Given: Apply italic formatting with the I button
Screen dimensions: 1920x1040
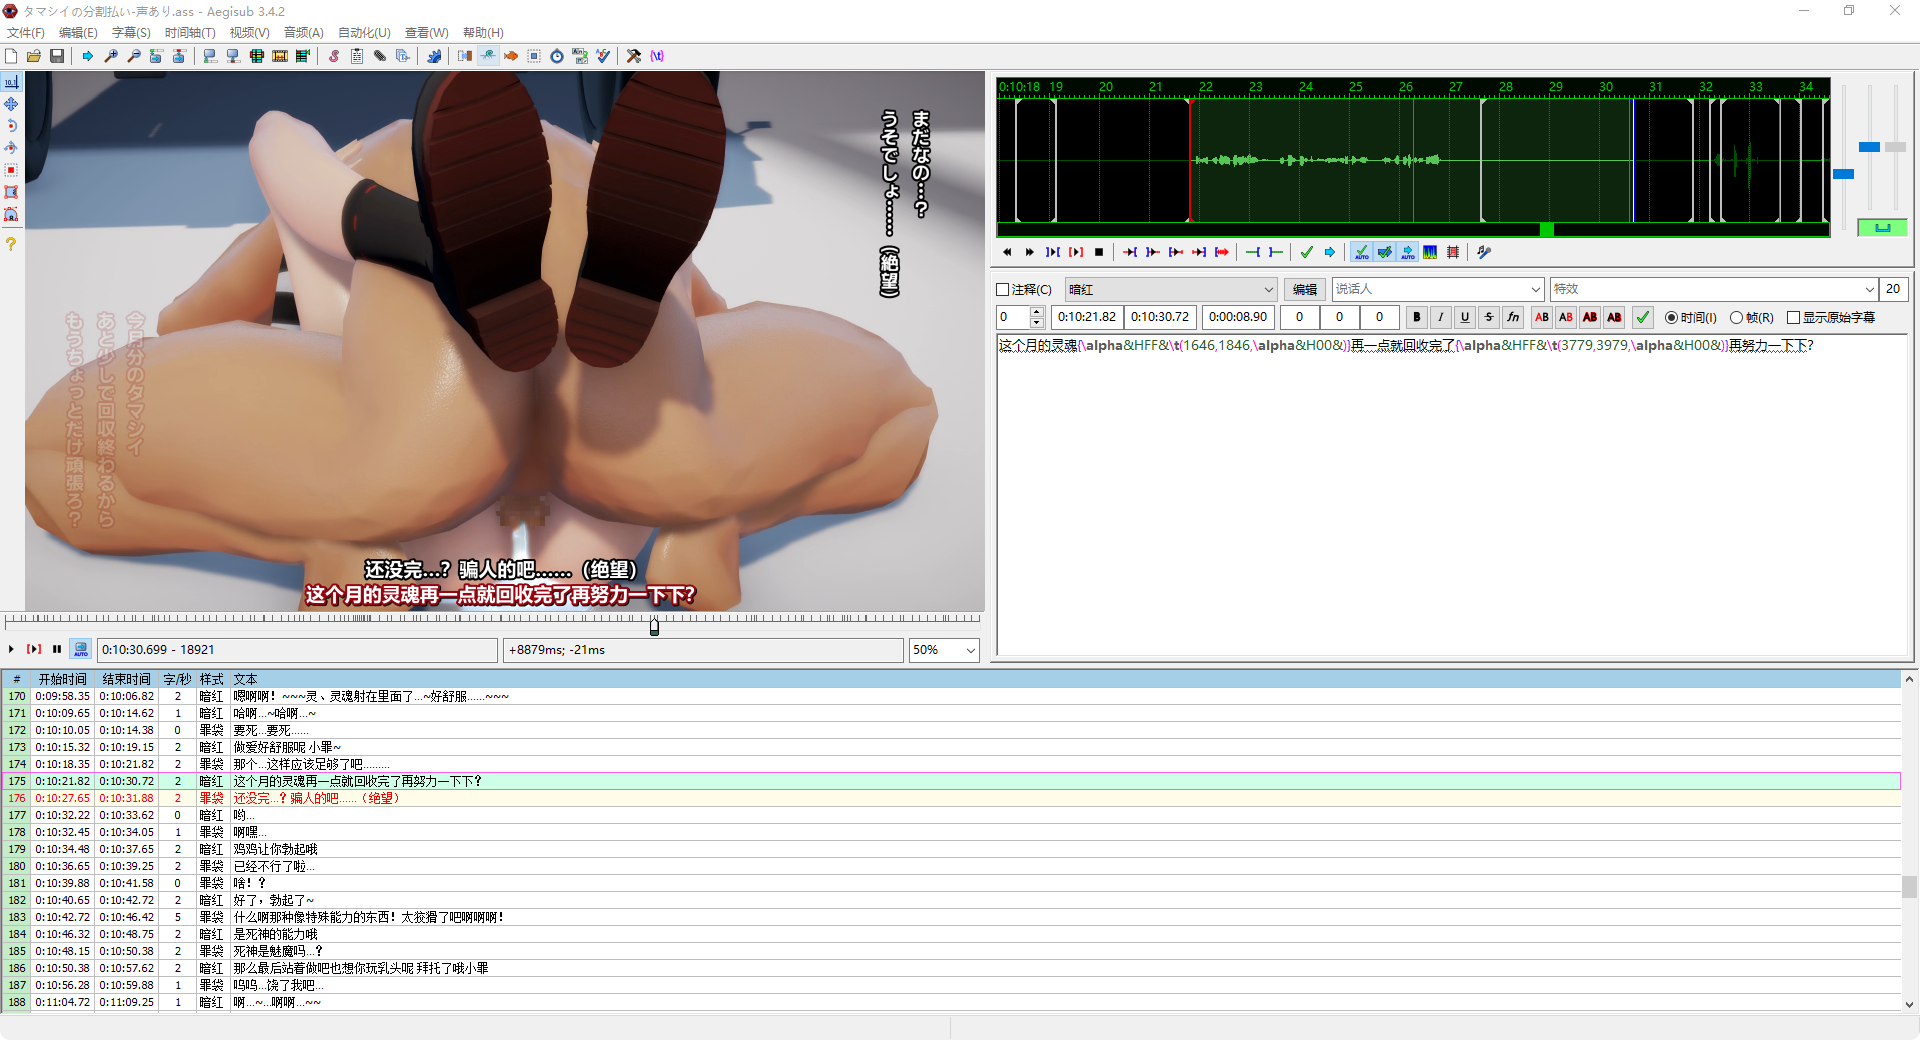Looking at the screenshot, I should (x=1441, y=317).
